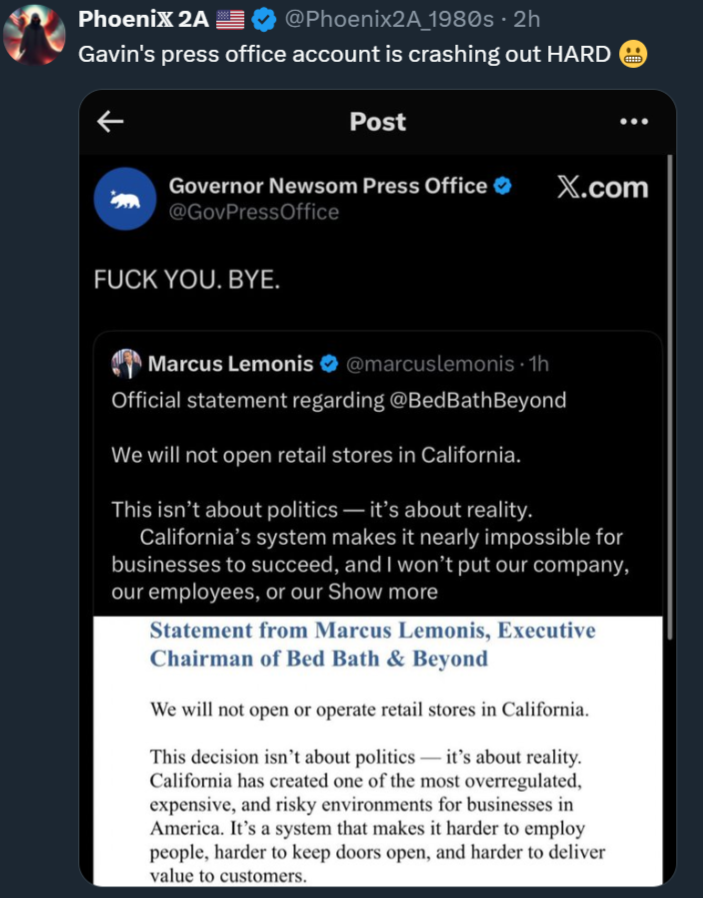The image size is (703, 898).
Task: Click the Governor Newsom Press Office display name
Action: pyautogui.click(x=328, y=186)
